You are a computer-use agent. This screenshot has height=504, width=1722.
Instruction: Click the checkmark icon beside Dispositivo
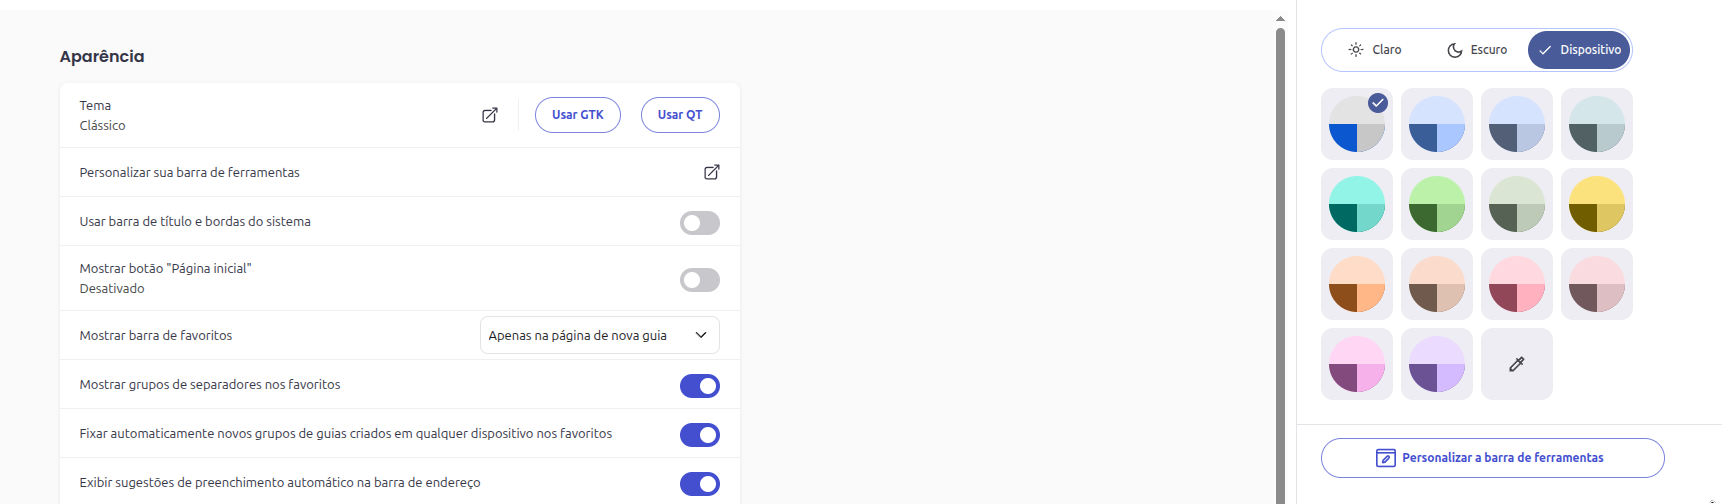pyautogui.click(x=1546, y=50)
